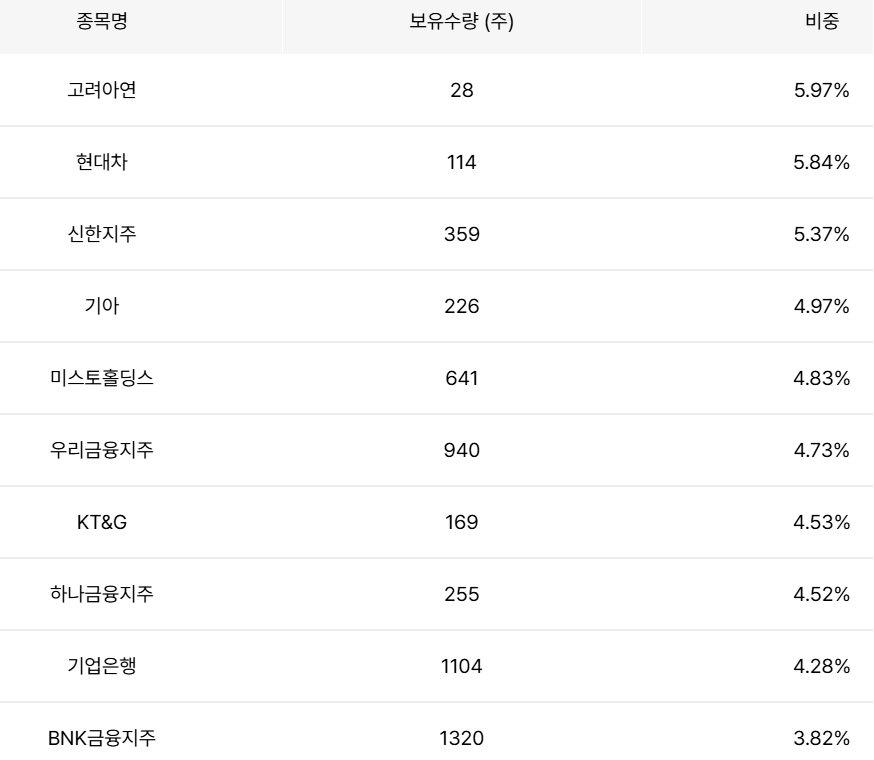Screen dimensions: 874x760
Task: Select the 기업은행 stock name
Action: click(102, 666)
